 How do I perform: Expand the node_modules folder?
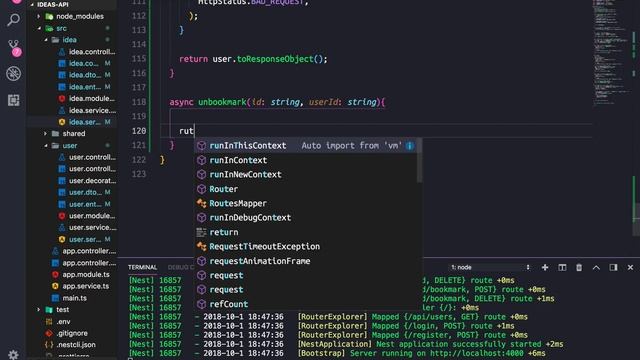pyautogui.click(x=73, y=16)
